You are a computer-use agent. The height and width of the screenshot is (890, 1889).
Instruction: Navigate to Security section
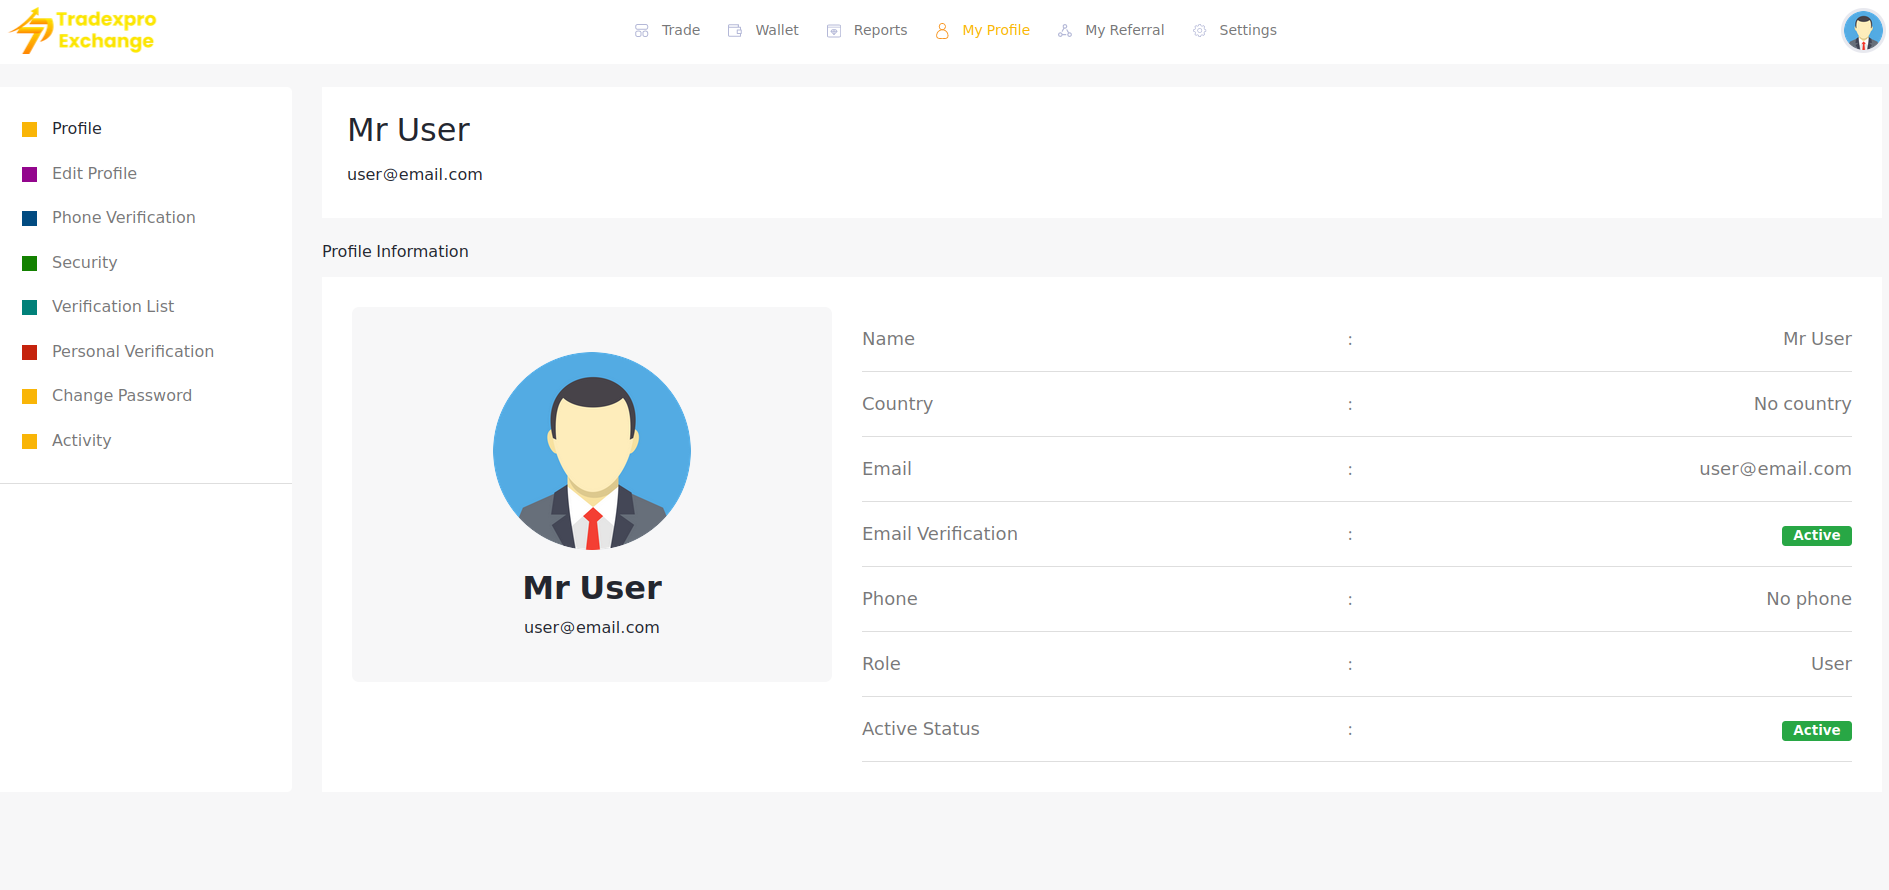(x=84, y=263)
